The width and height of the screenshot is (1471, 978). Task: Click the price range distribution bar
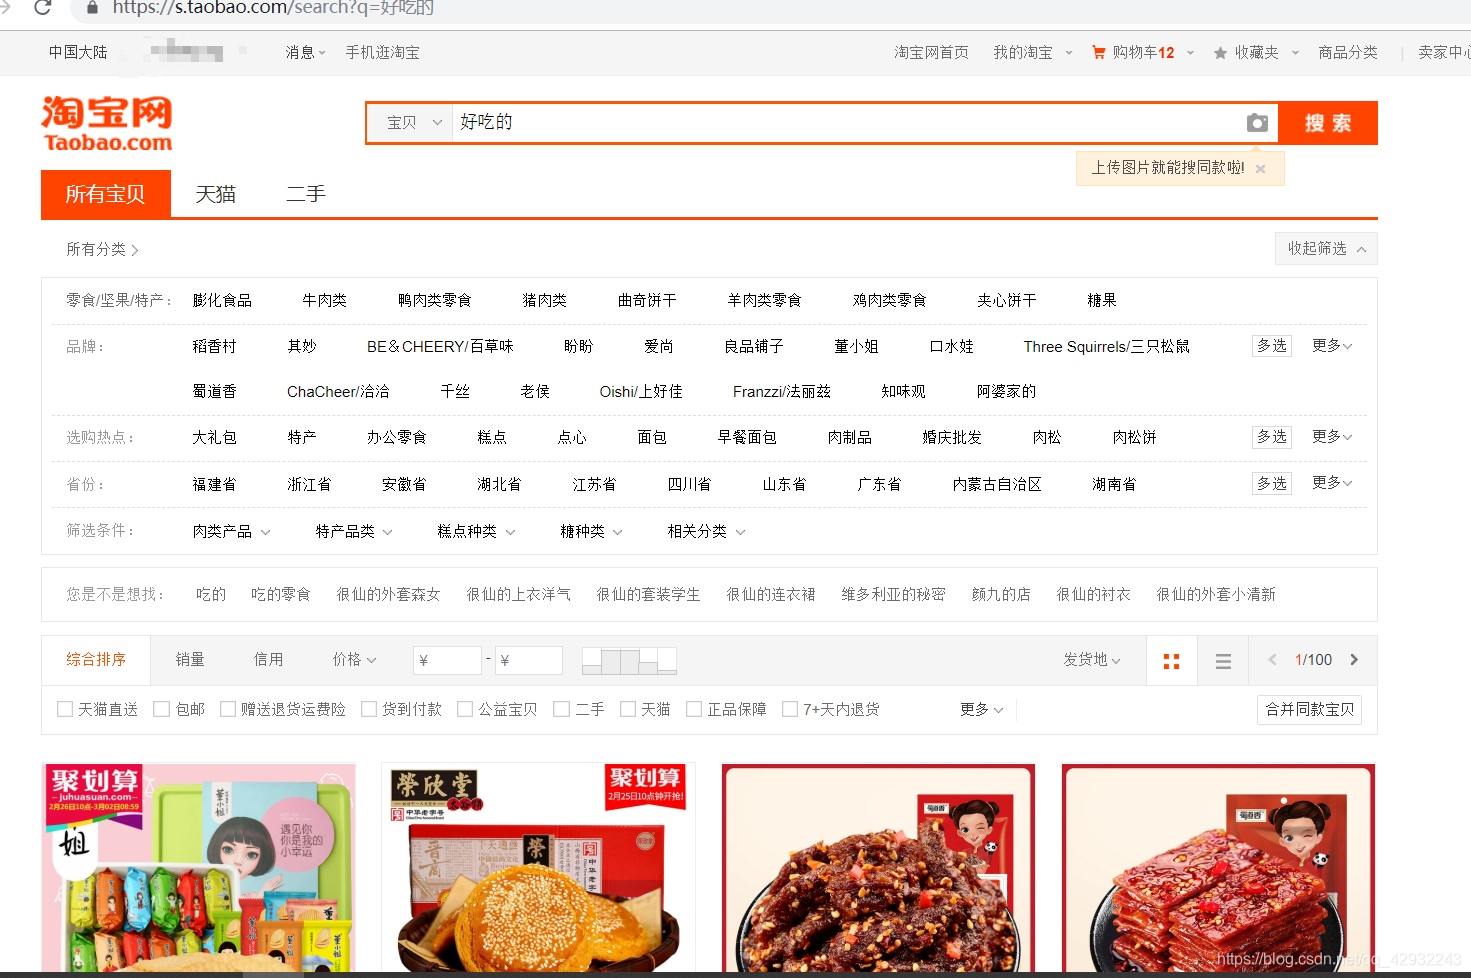(629, 660)
